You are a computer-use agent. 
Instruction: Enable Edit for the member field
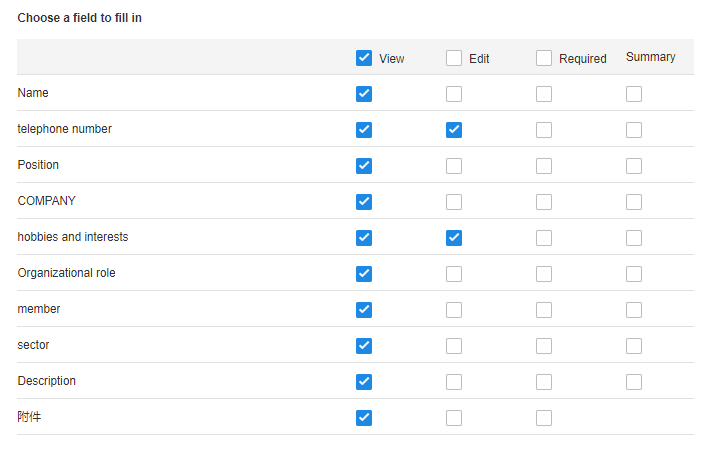pyautogui.click(x=454, y=310)
